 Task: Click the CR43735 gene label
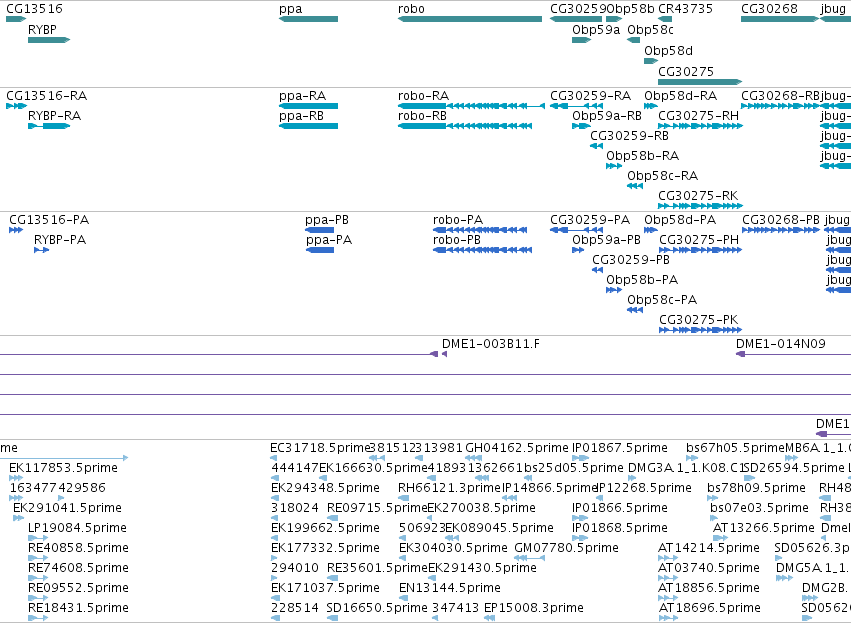685,9
